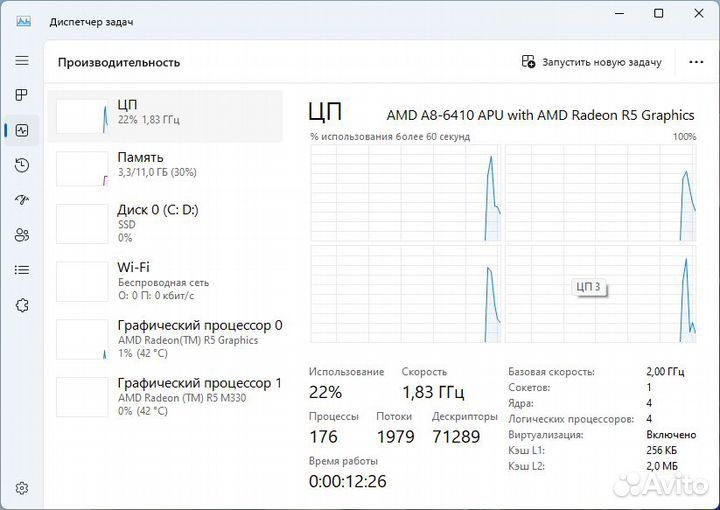Select GPU 0 Radeon R5 Graphics entry

coord(165,339)
